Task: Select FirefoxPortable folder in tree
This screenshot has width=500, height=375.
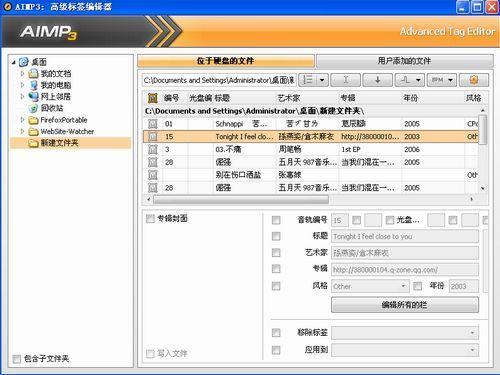Action: (64, 120)
